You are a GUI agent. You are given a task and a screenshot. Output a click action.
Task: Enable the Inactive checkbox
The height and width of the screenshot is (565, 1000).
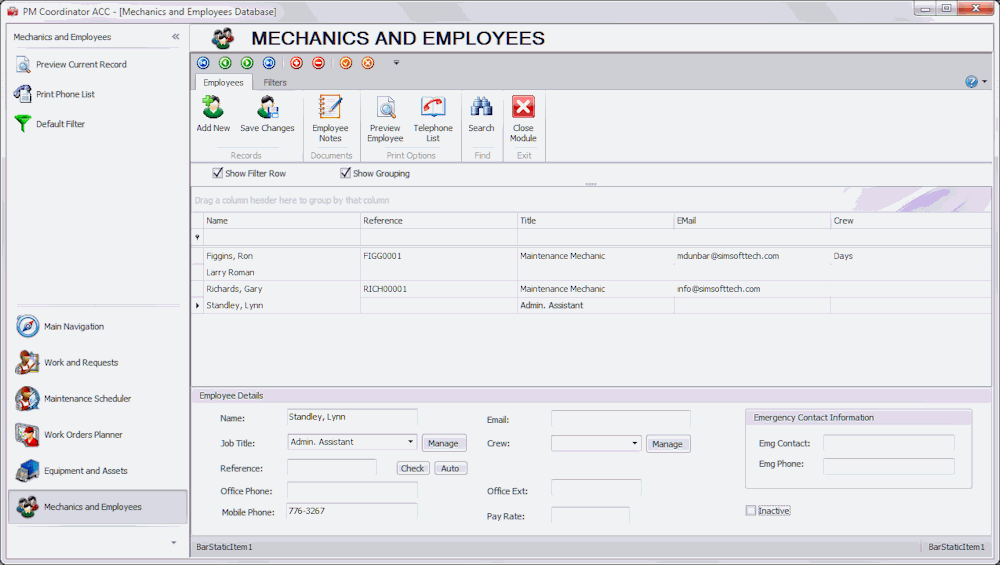[x=751, y=511]
